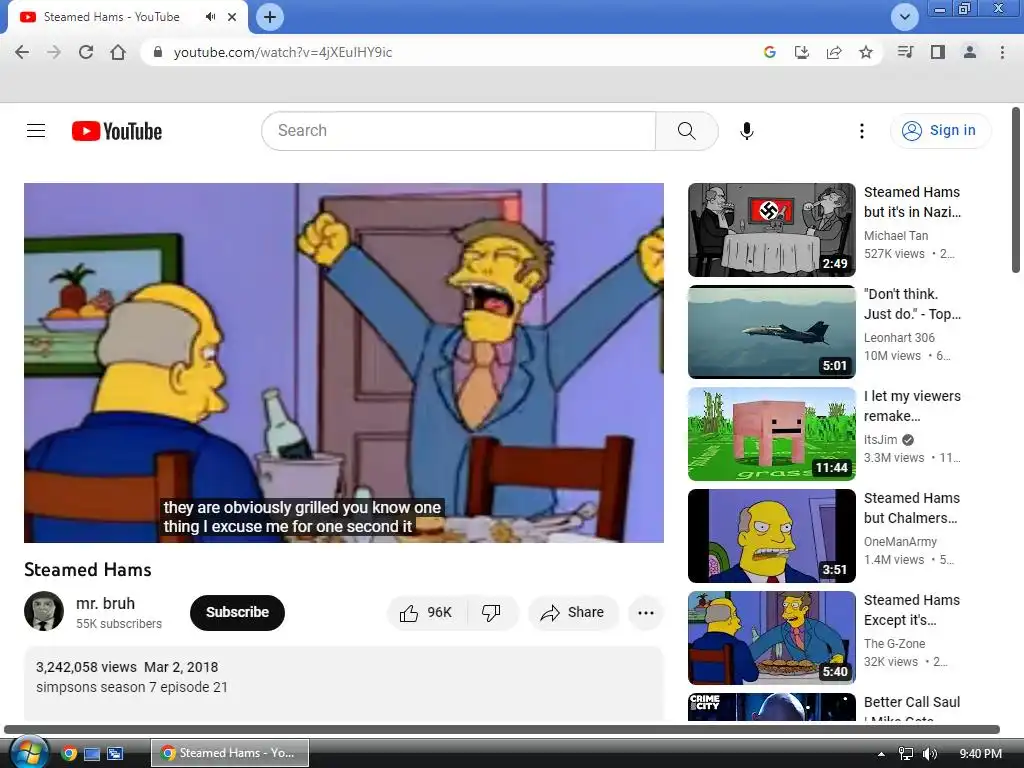1024x768 pixels.
Task: Open the Chrome profile icon
Action: tap(970, 52)
